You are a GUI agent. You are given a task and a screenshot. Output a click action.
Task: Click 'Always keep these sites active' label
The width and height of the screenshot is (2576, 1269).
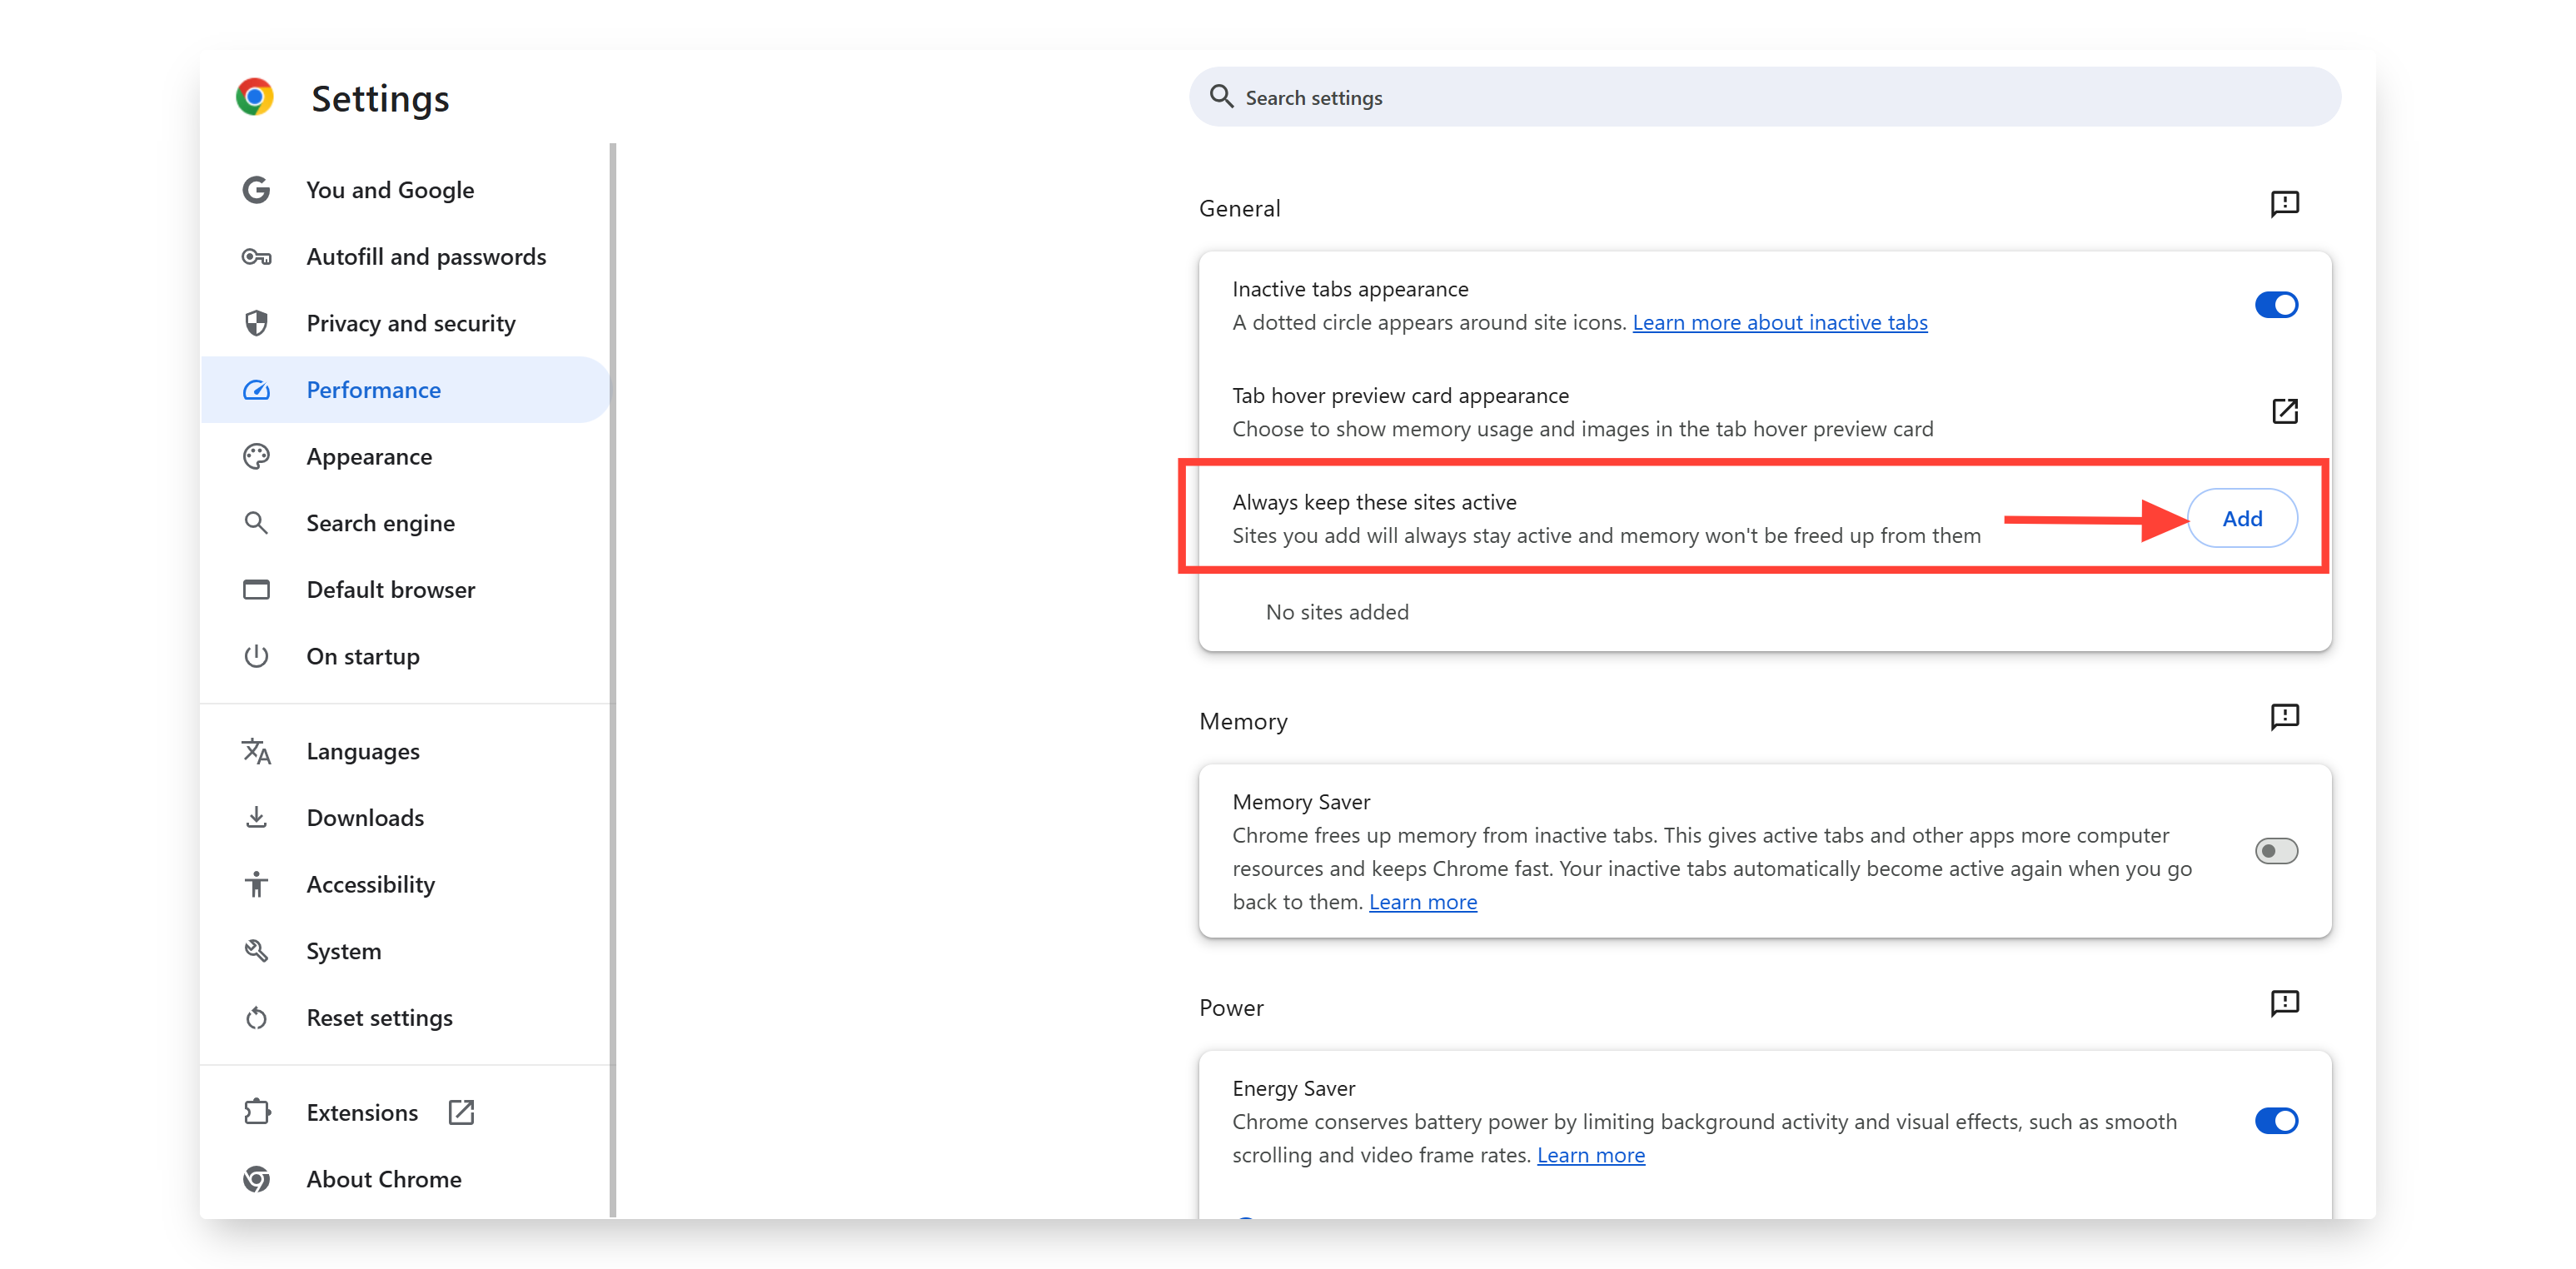pos(1374,502)
